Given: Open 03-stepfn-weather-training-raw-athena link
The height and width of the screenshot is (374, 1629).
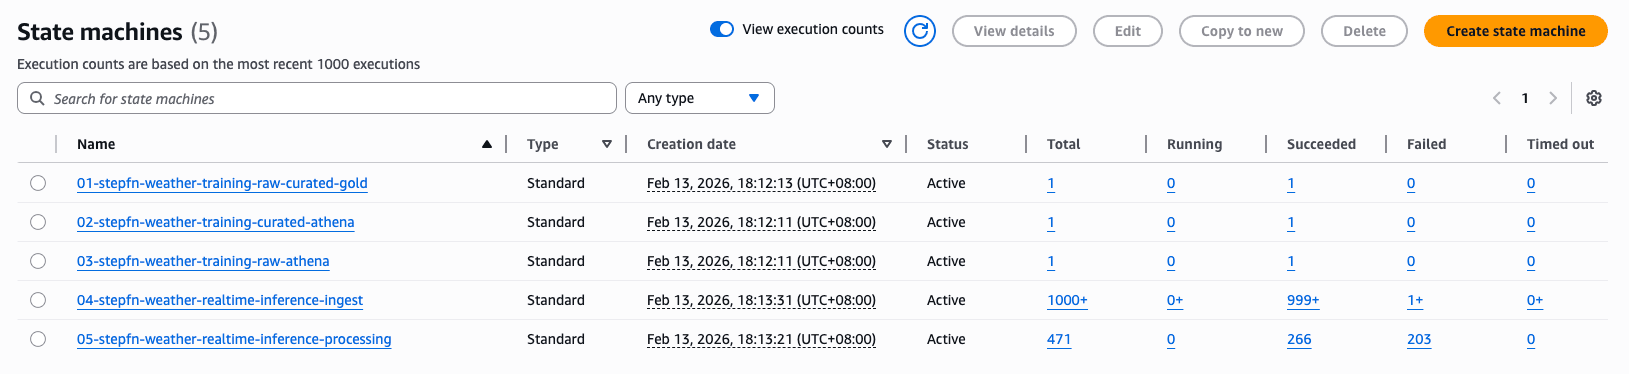Looking at the screenshot, I should [x=203, y=261].
